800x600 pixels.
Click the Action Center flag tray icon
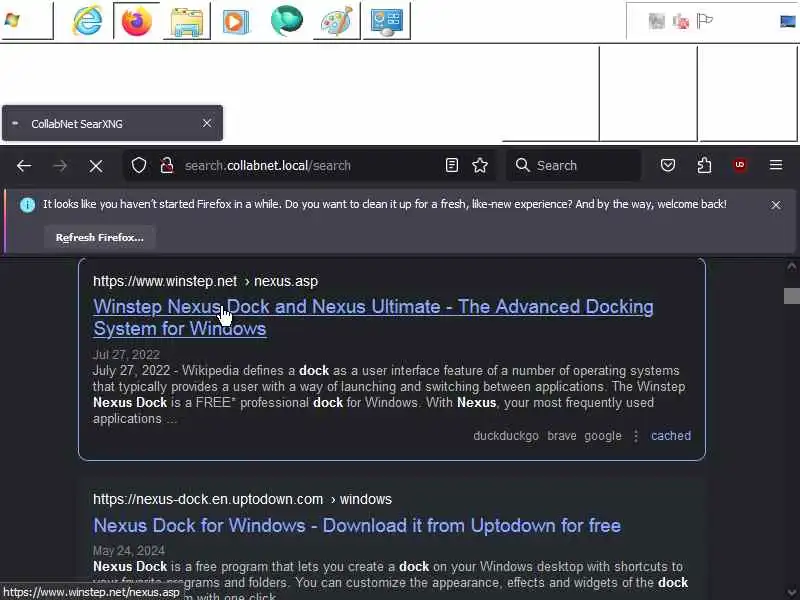(x=705, y=21)
